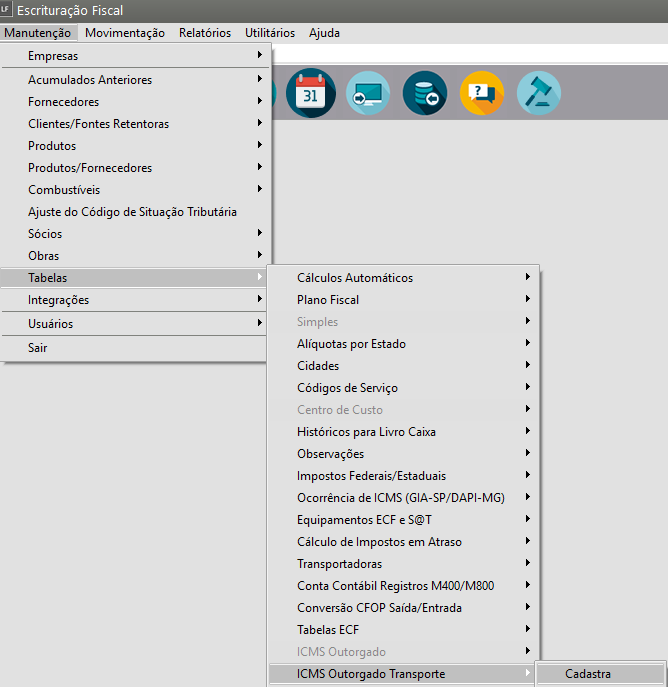Click the LF application icon in title bar
668x687 pixels.
9,10
